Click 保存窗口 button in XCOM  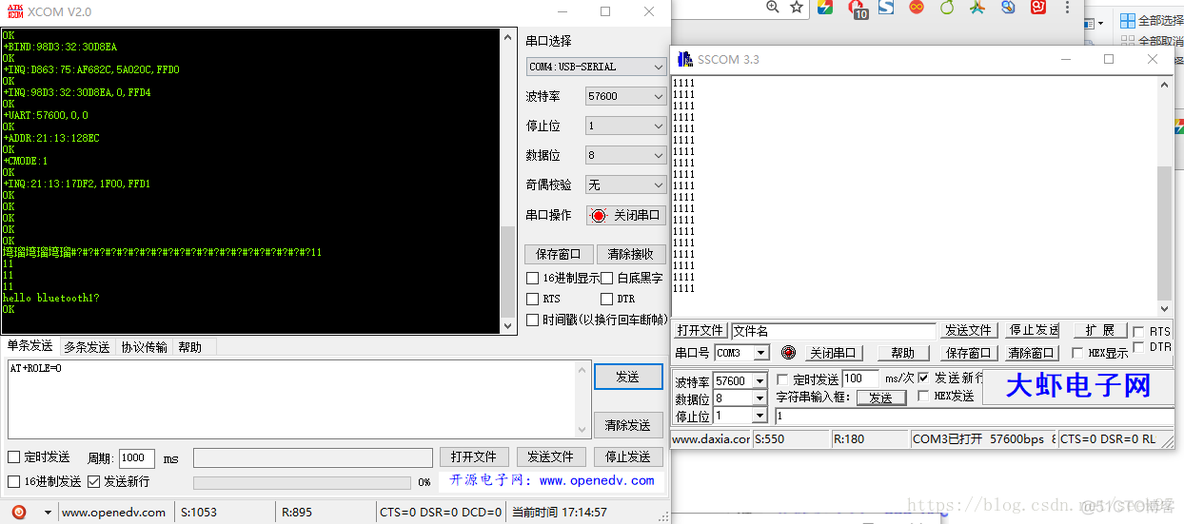[x=558, y=254]
